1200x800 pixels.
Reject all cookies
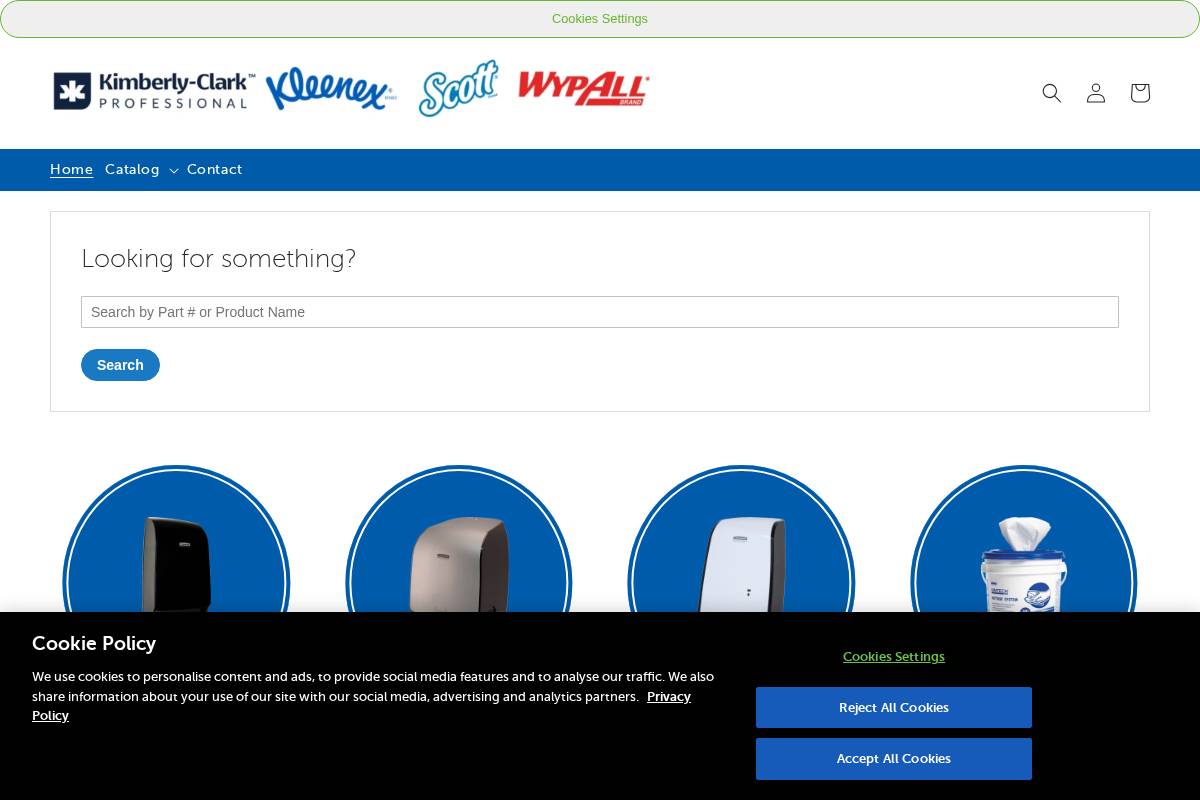point(893,707)
